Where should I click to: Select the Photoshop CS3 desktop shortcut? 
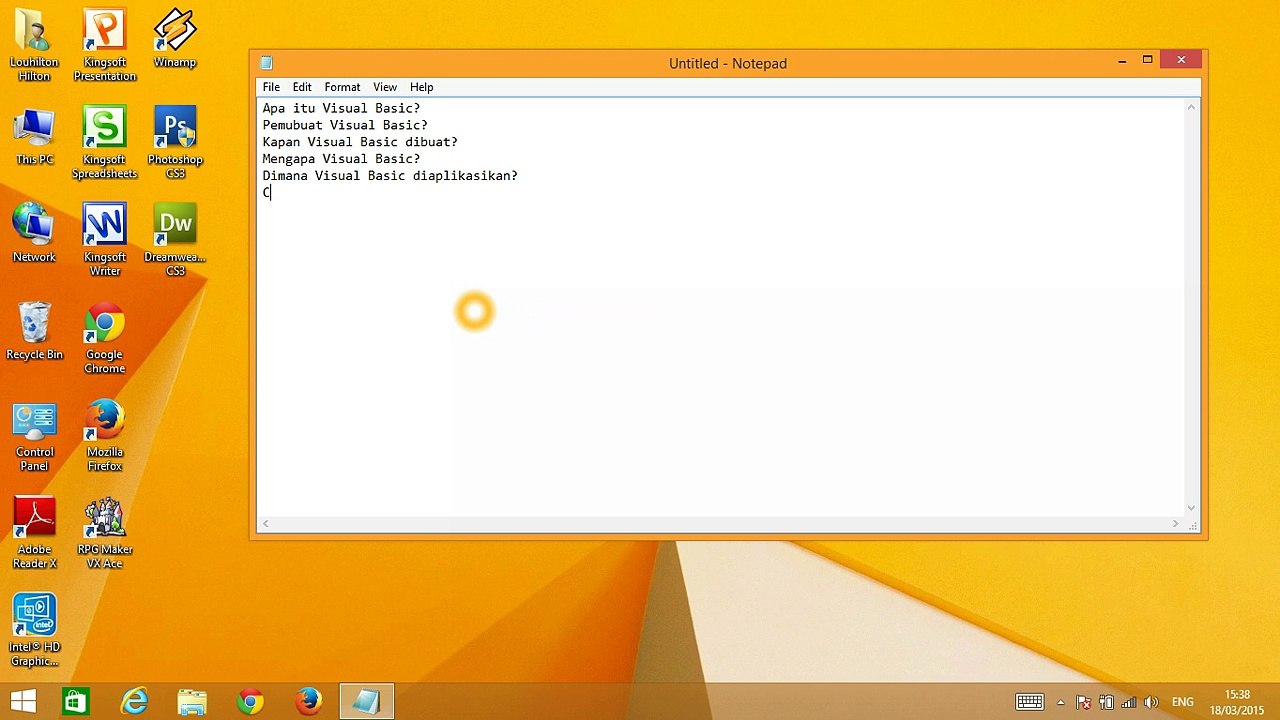point(175,144)
